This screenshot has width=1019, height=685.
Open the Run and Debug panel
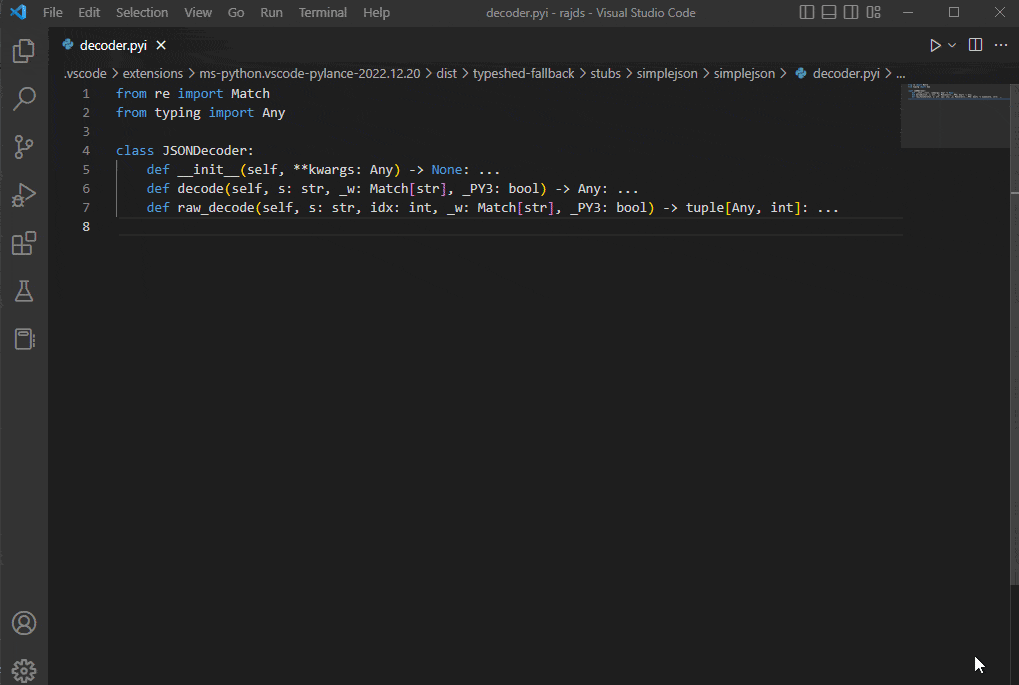click(x=24, y=194)
